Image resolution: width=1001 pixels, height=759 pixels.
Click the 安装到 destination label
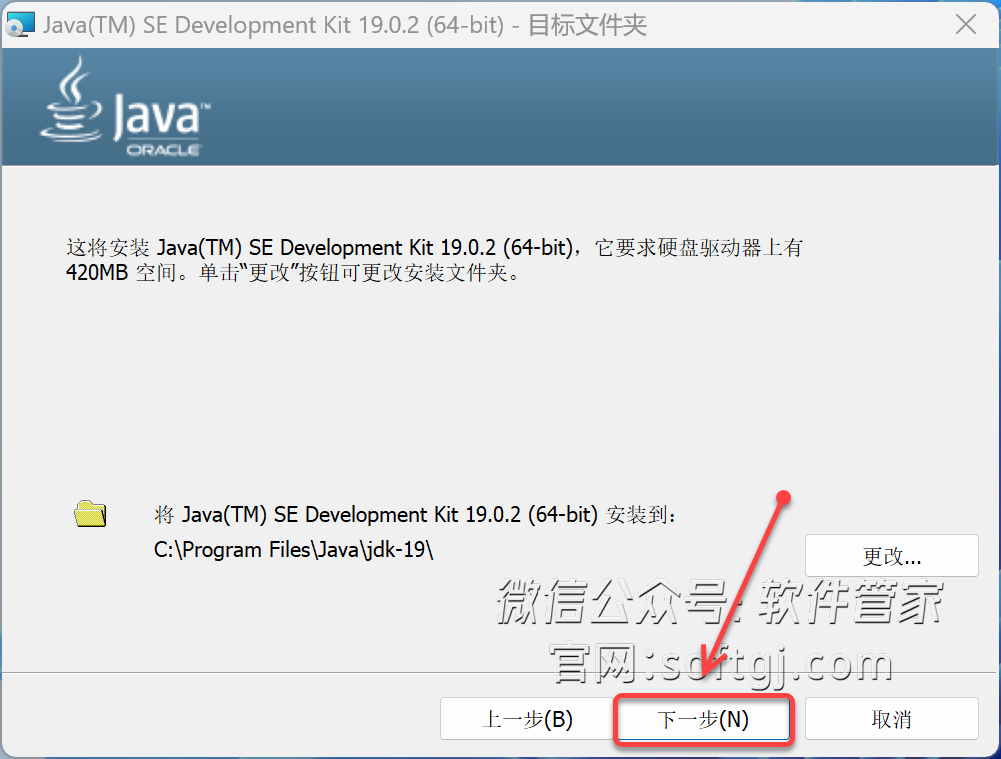(x=415, y=515)
